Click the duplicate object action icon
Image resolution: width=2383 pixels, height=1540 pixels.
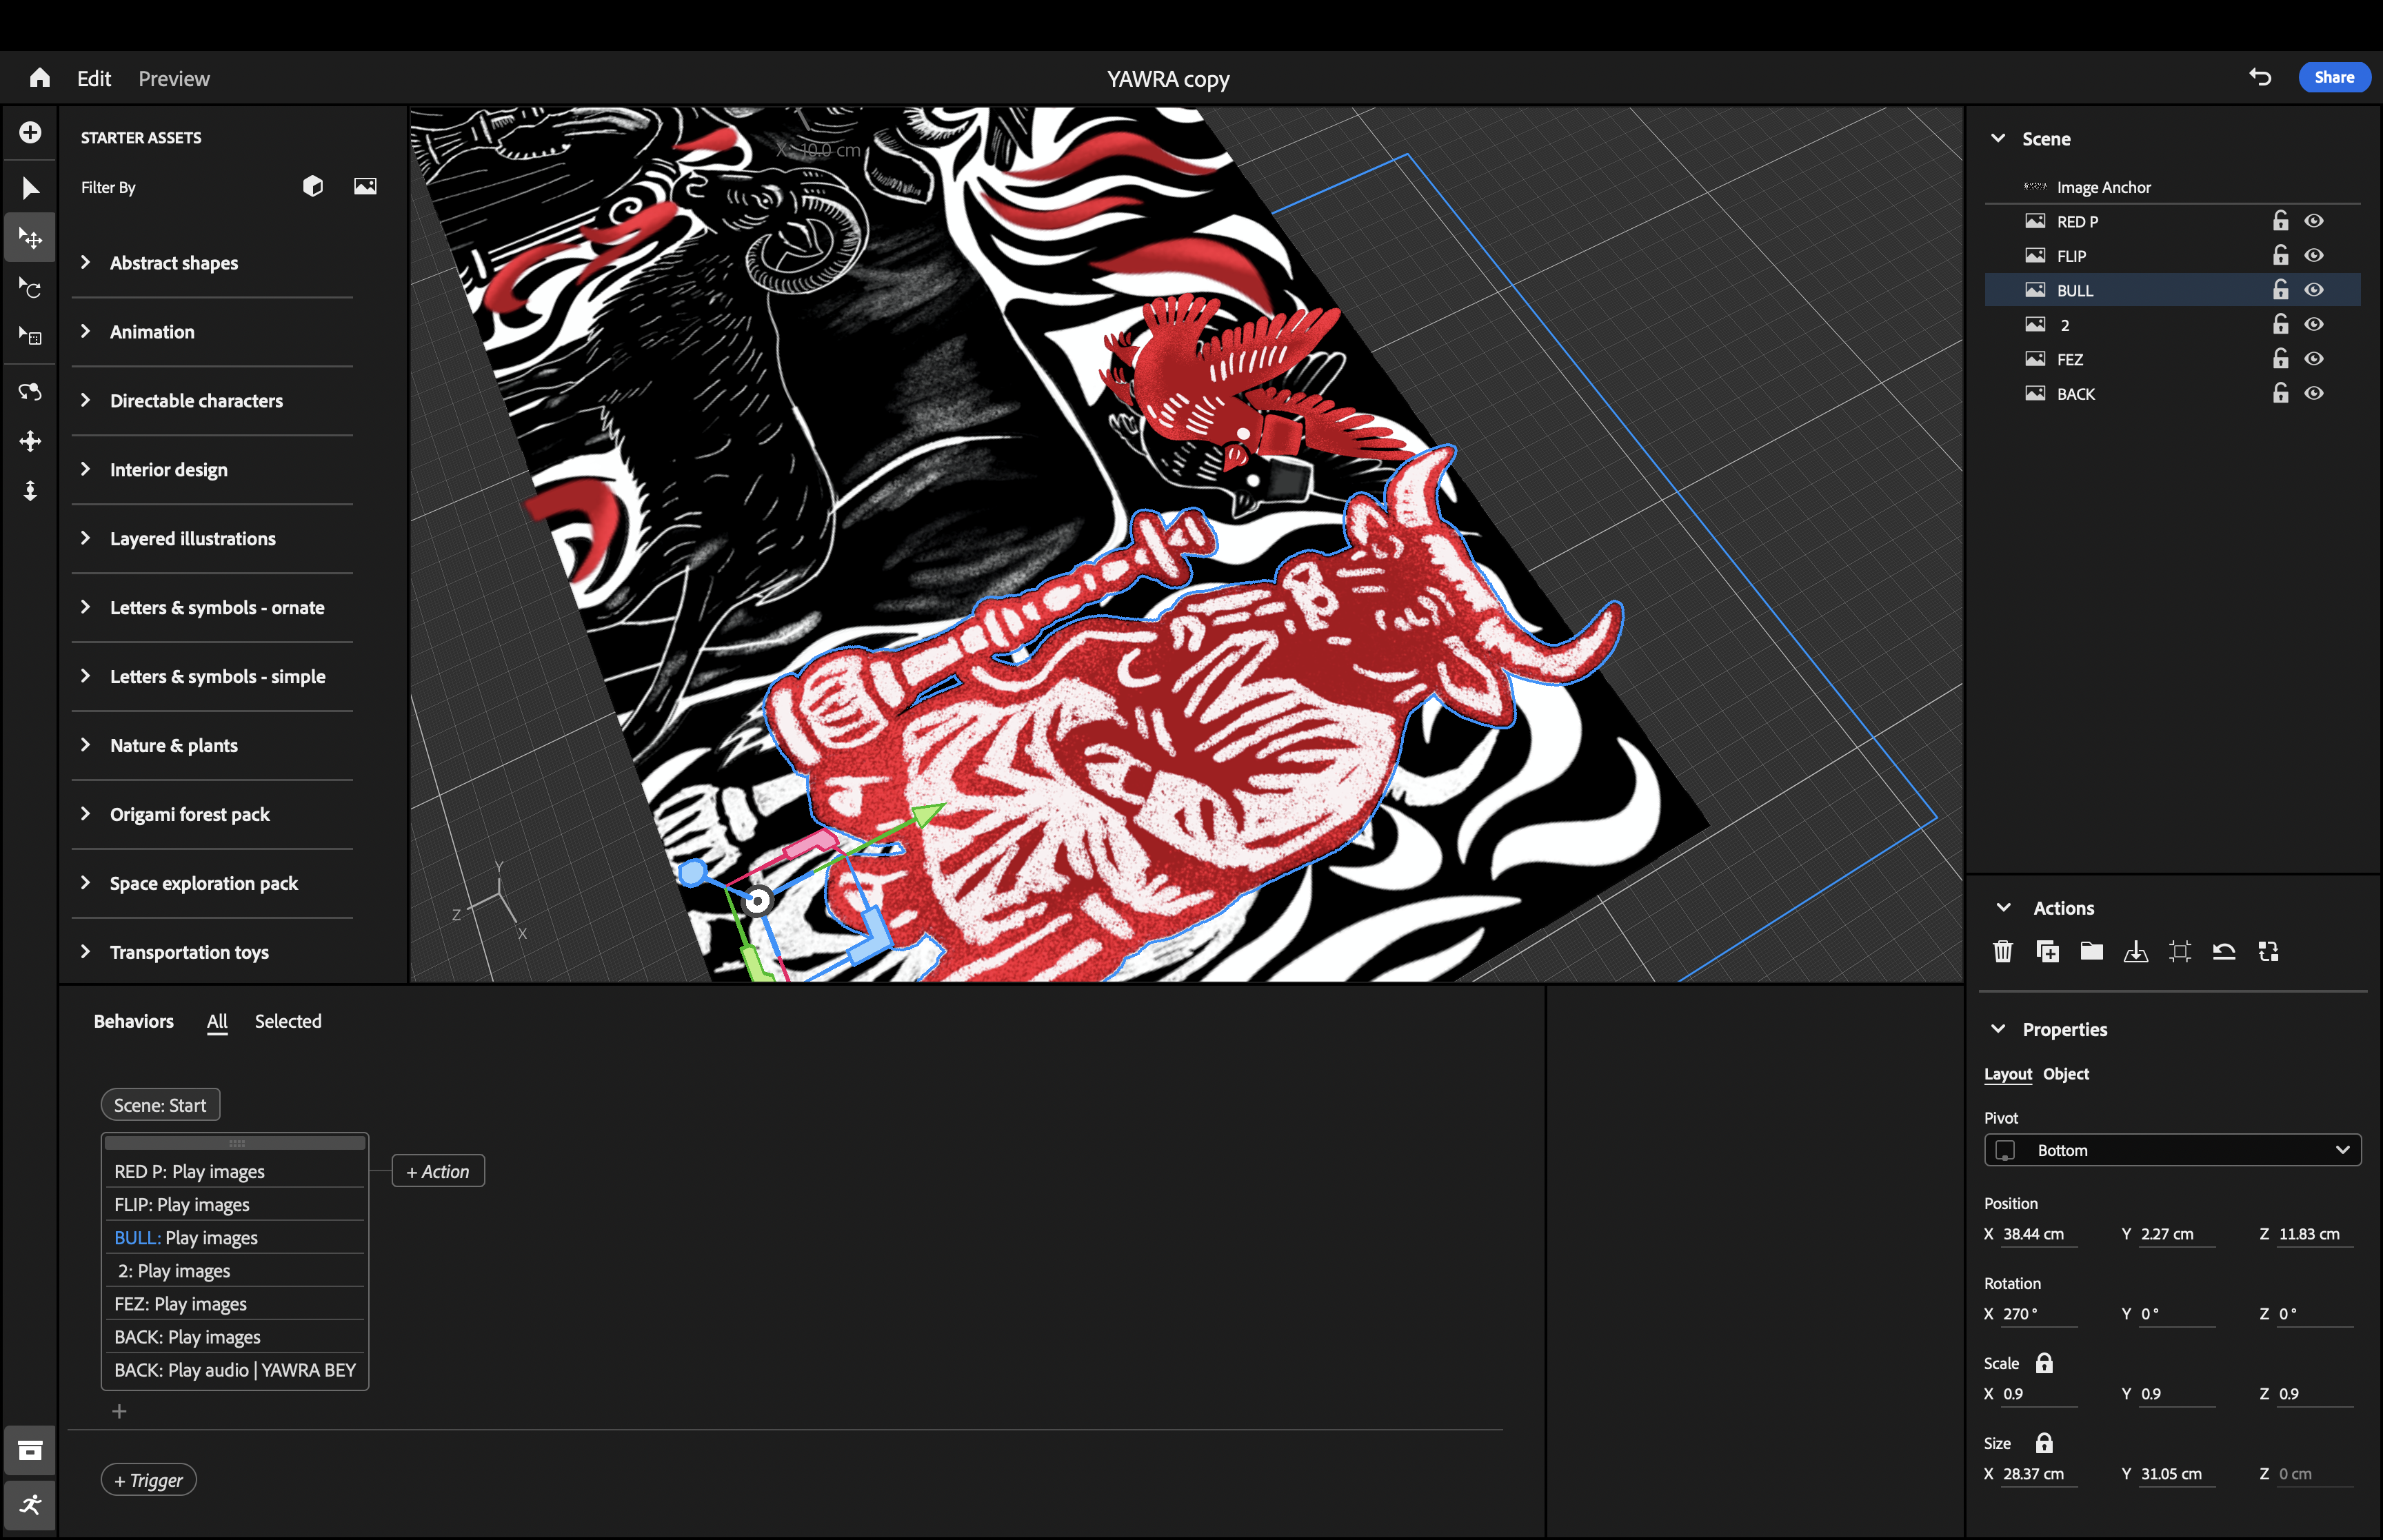coord(2047,951)
